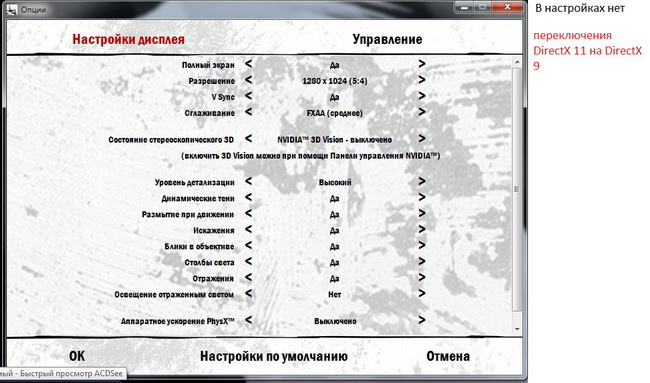The image size is (650, 383).
Task: Switch Столбы света using right arrow
Action: pos(422,262)
